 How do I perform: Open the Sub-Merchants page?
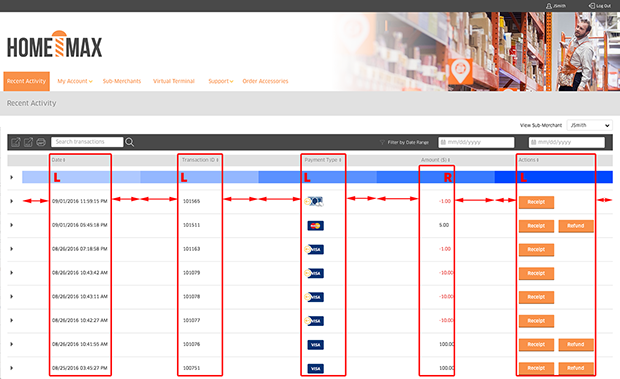coord(122,81)
